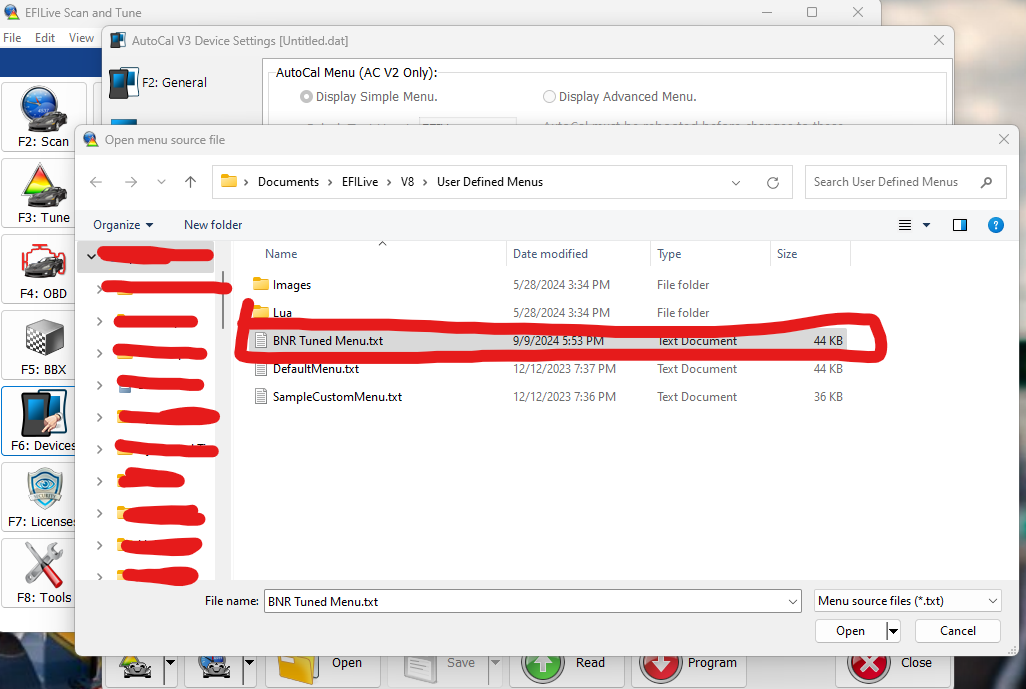Open Save button dropdown arrow
This screenshot has height=689, width=1026.
point(495,663)
